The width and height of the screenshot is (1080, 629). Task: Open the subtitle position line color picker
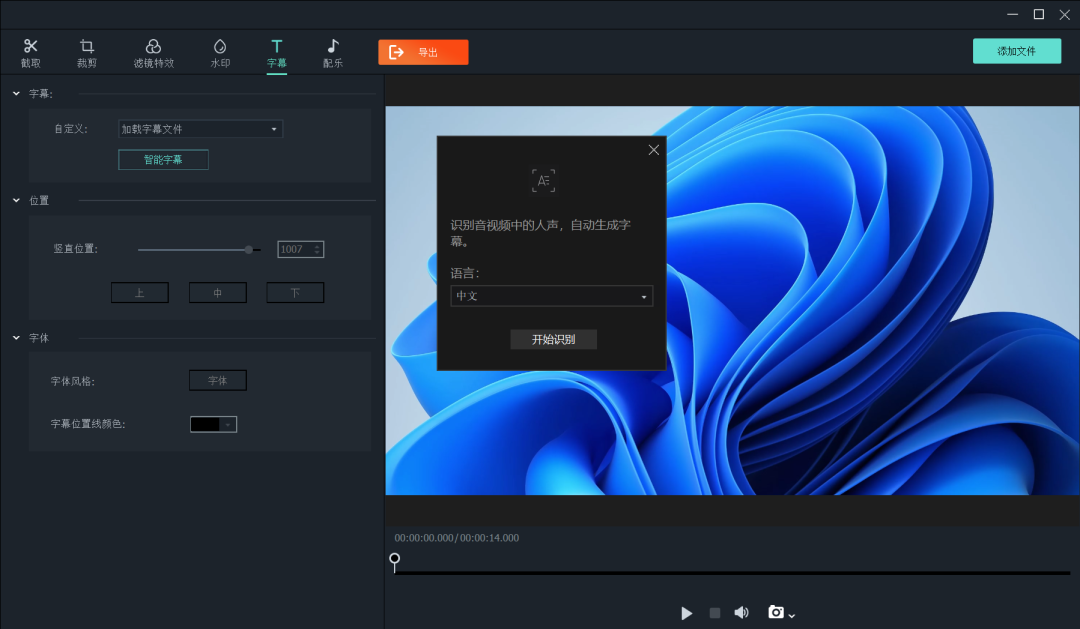214,424
